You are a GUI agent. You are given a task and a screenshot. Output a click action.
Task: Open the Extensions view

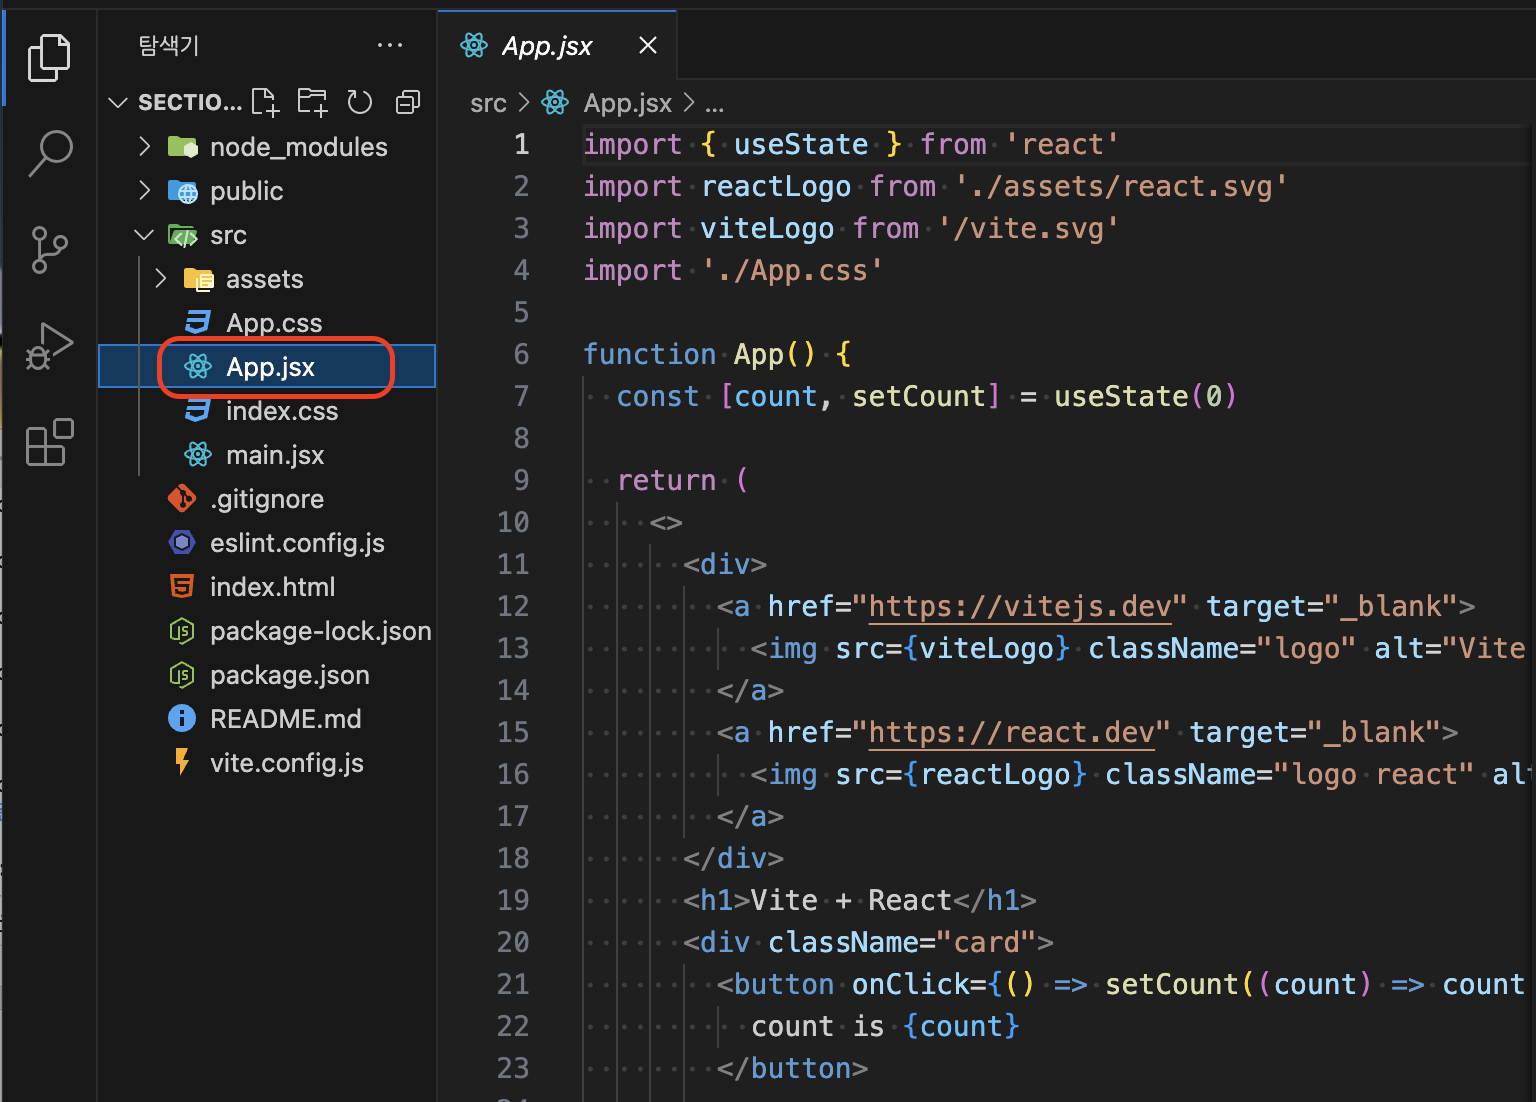tap(49, 442)
